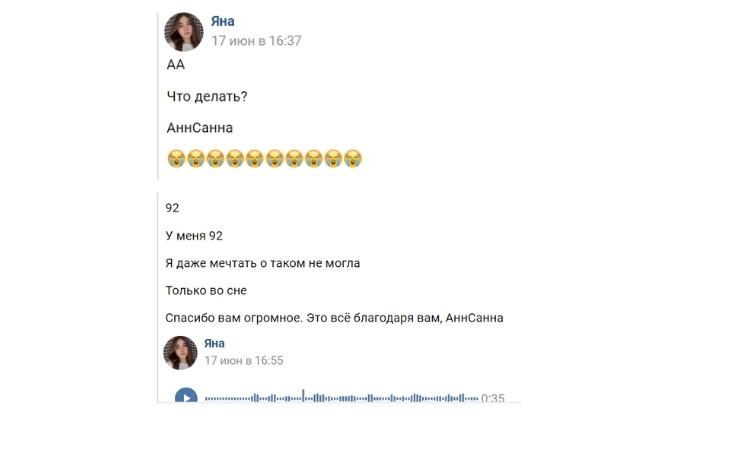Click the first crying emoji
Image resolution: width=732 pixels, height=460 pixels.
pyautogui.click(x=176, y=159)
